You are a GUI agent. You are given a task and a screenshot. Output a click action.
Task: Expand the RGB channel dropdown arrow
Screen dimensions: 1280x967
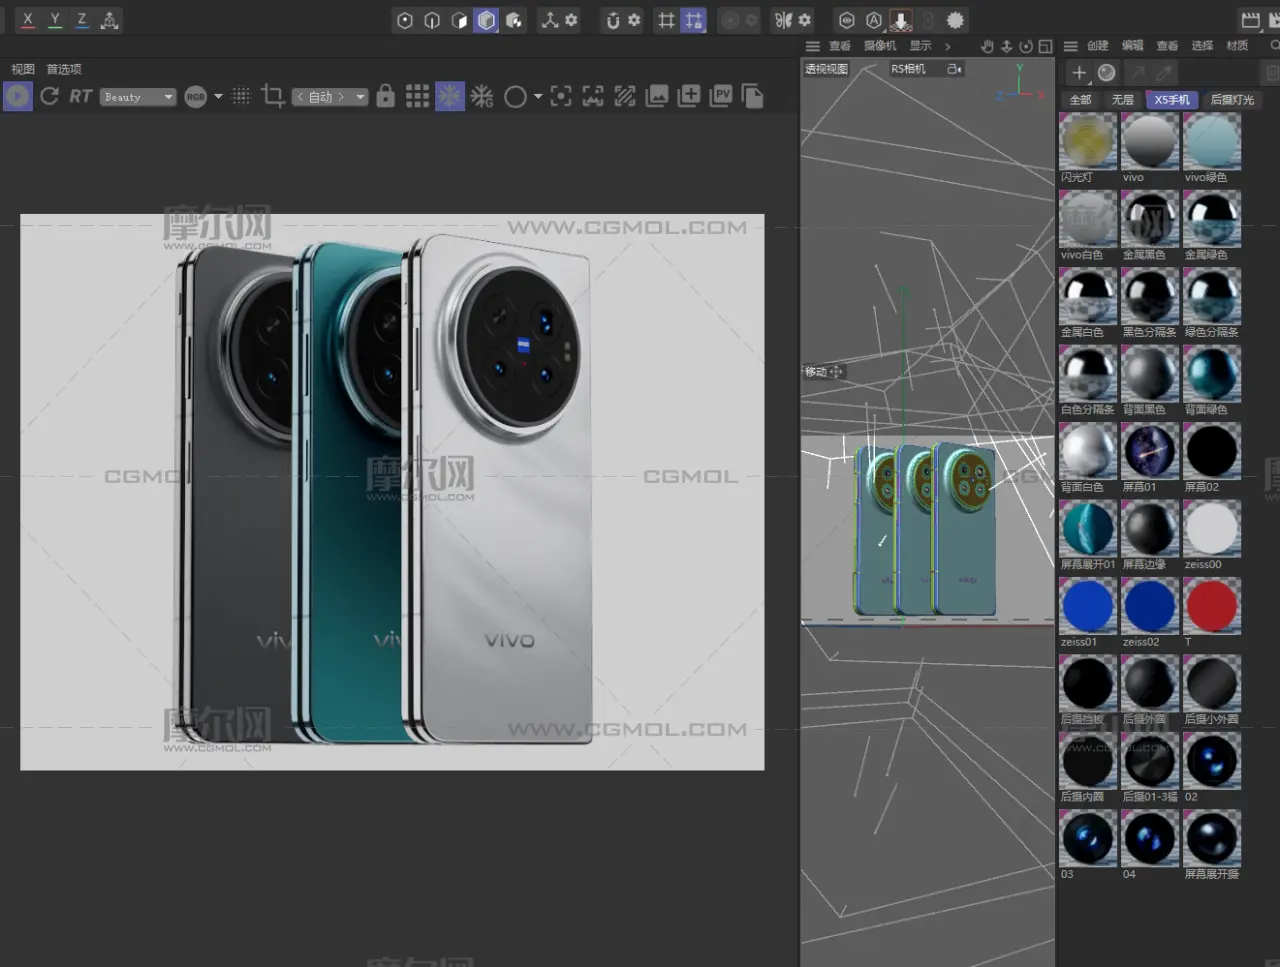[x=218, y=97]
